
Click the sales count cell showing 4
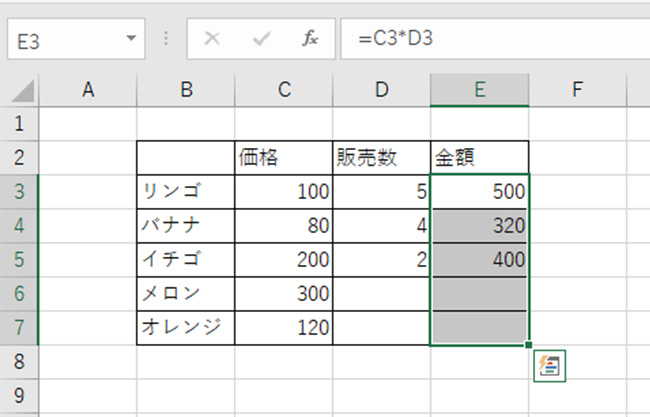(x=381, y=226)
